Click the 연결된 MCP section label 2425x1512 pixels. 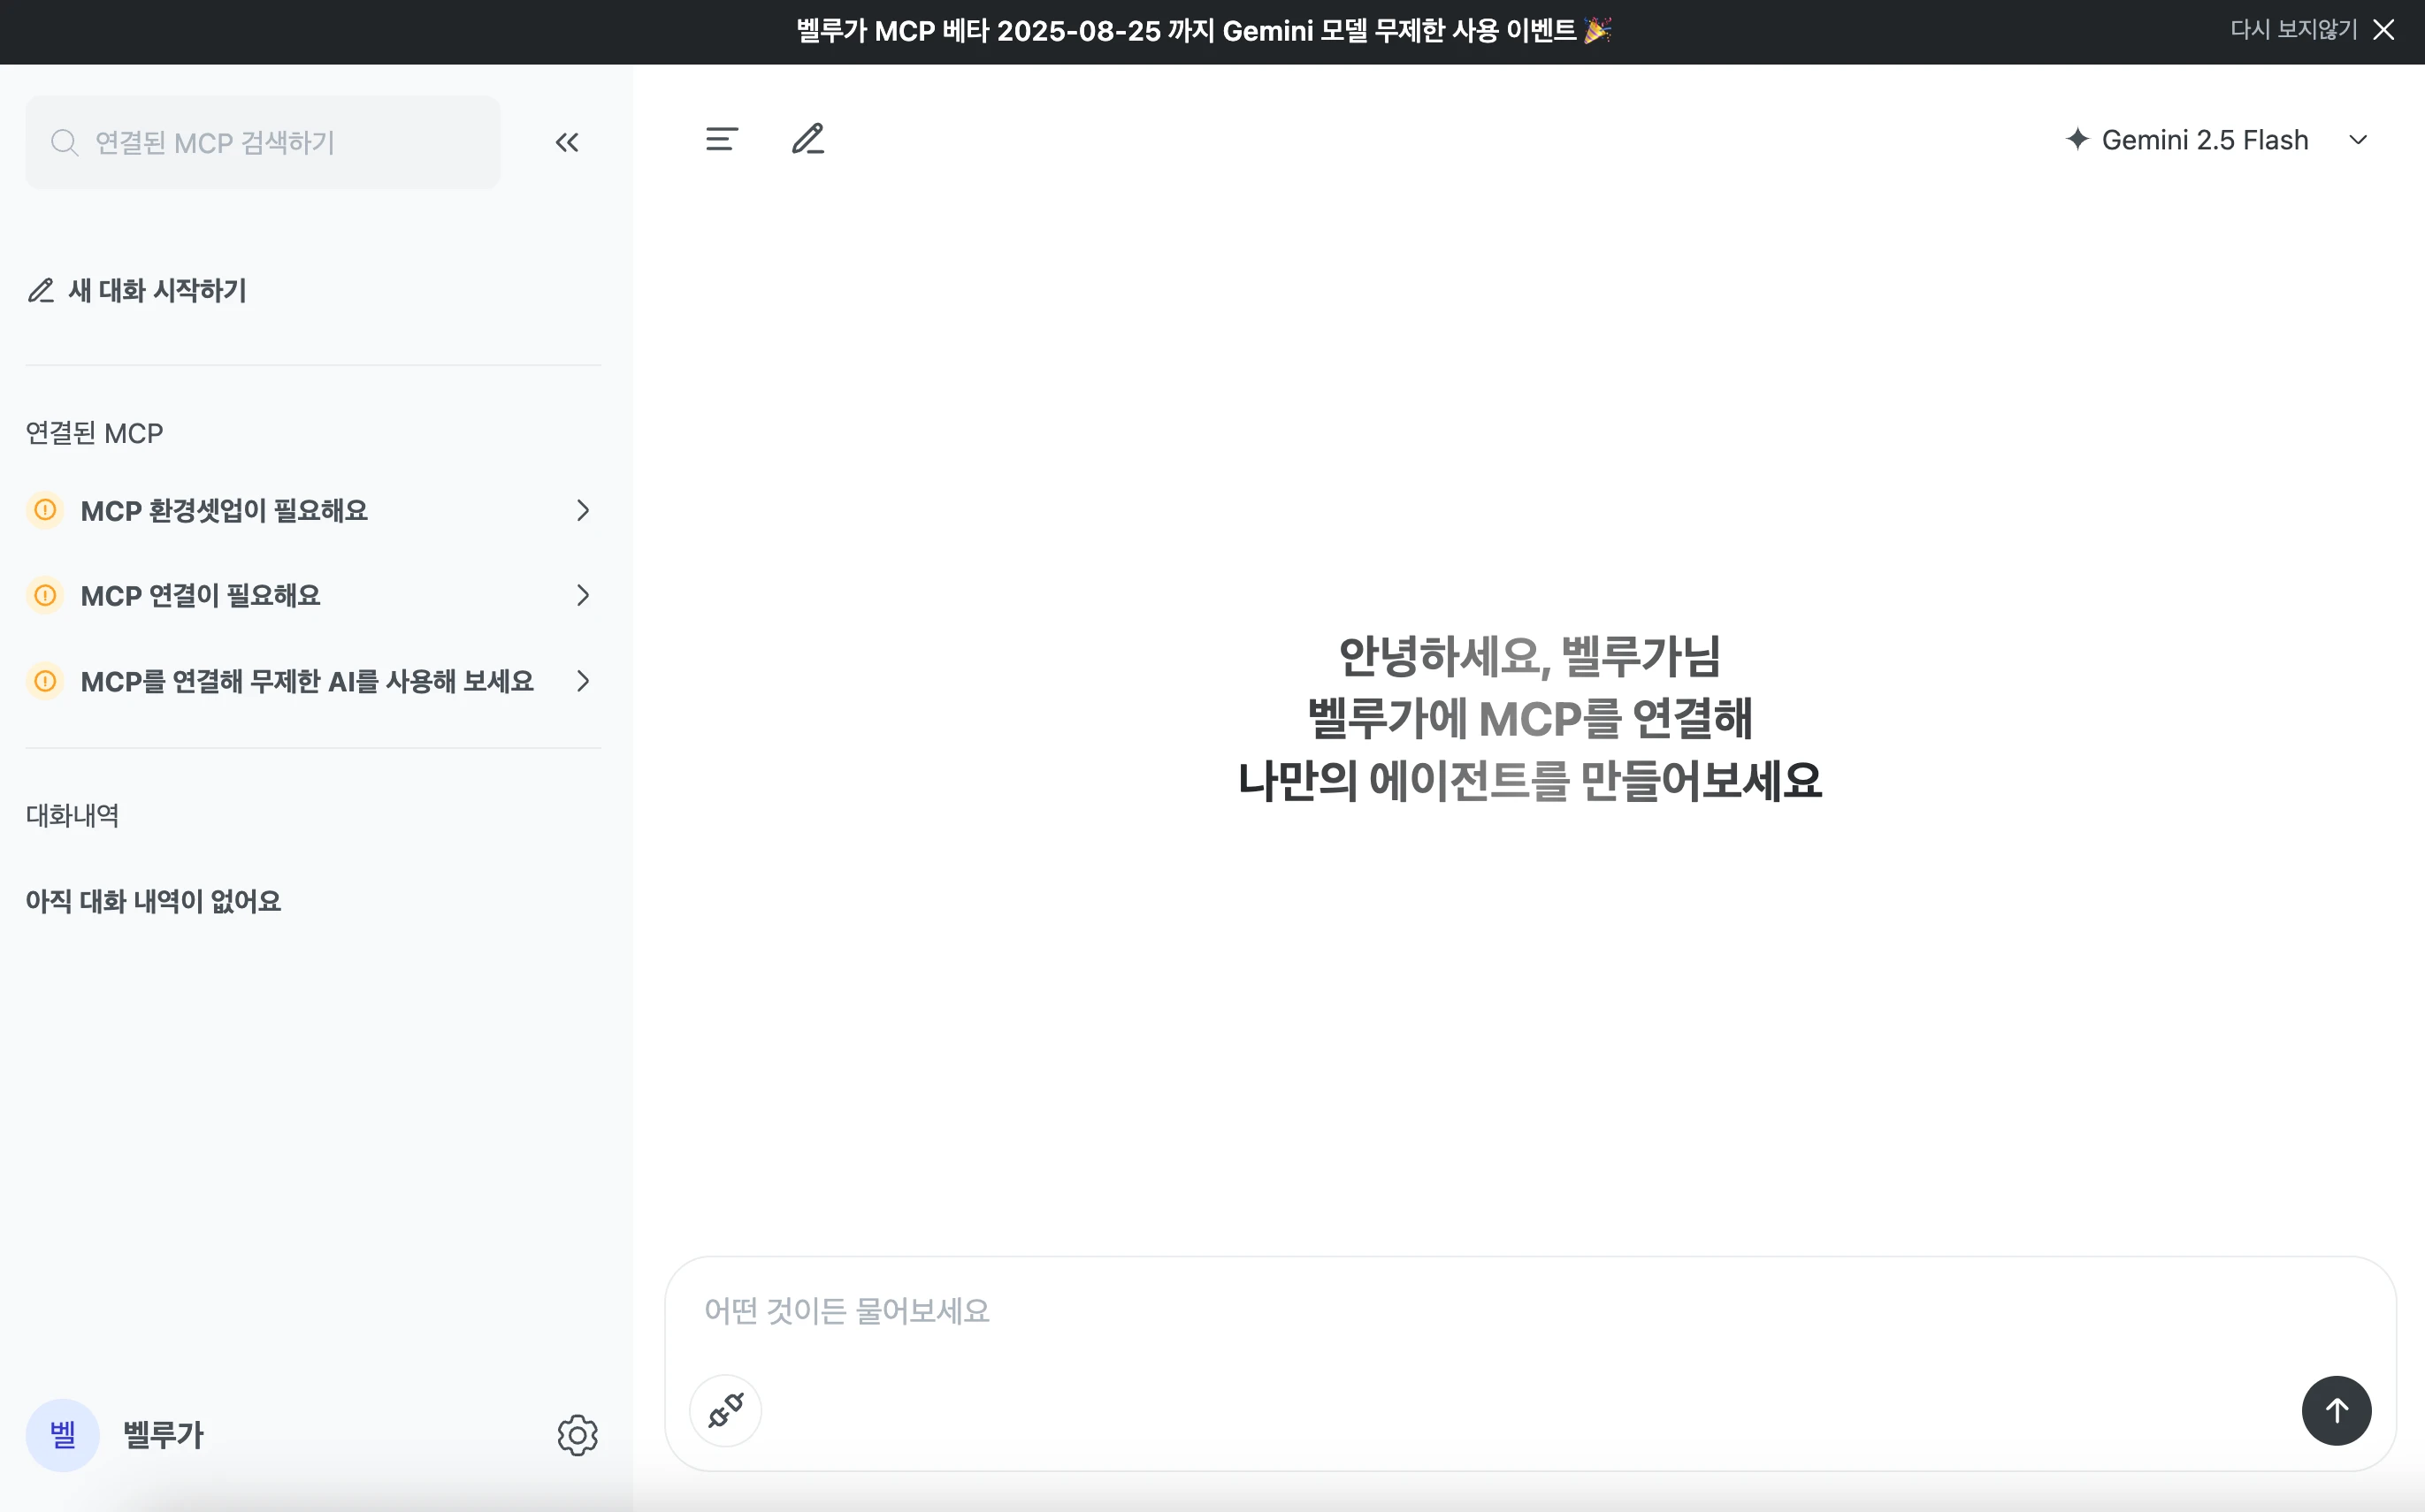[x=94, y=433]
